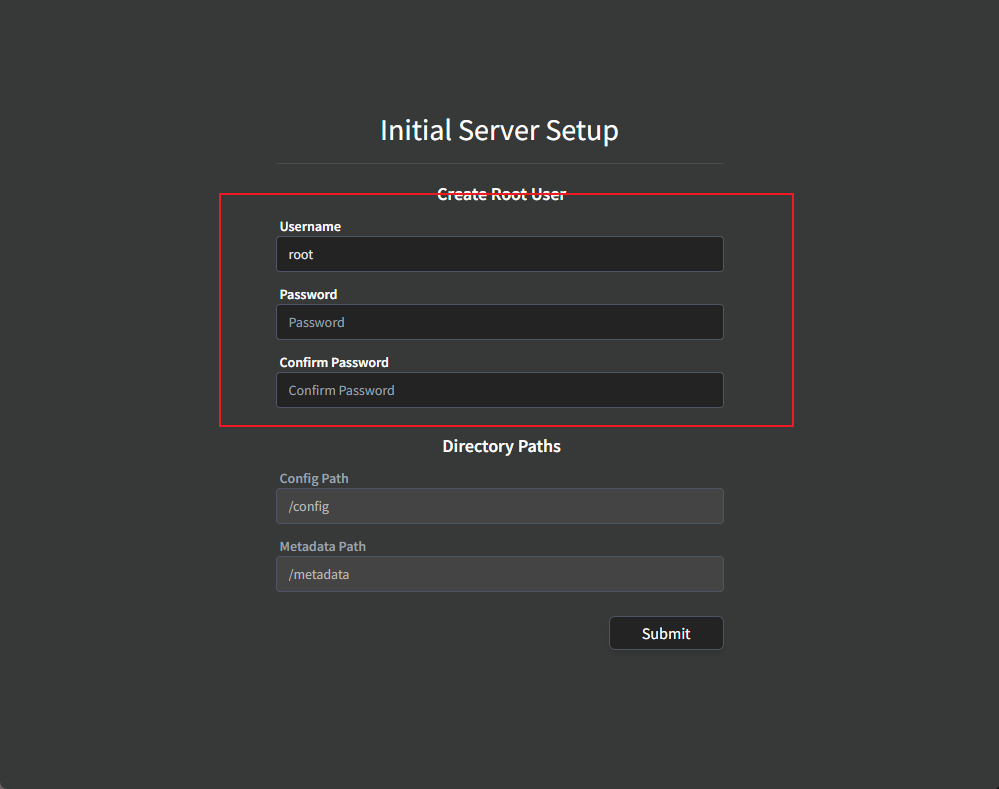Click the Initial Server Setup heading
The width and height of the screenshot is (999, 789).
click(500, 131)
